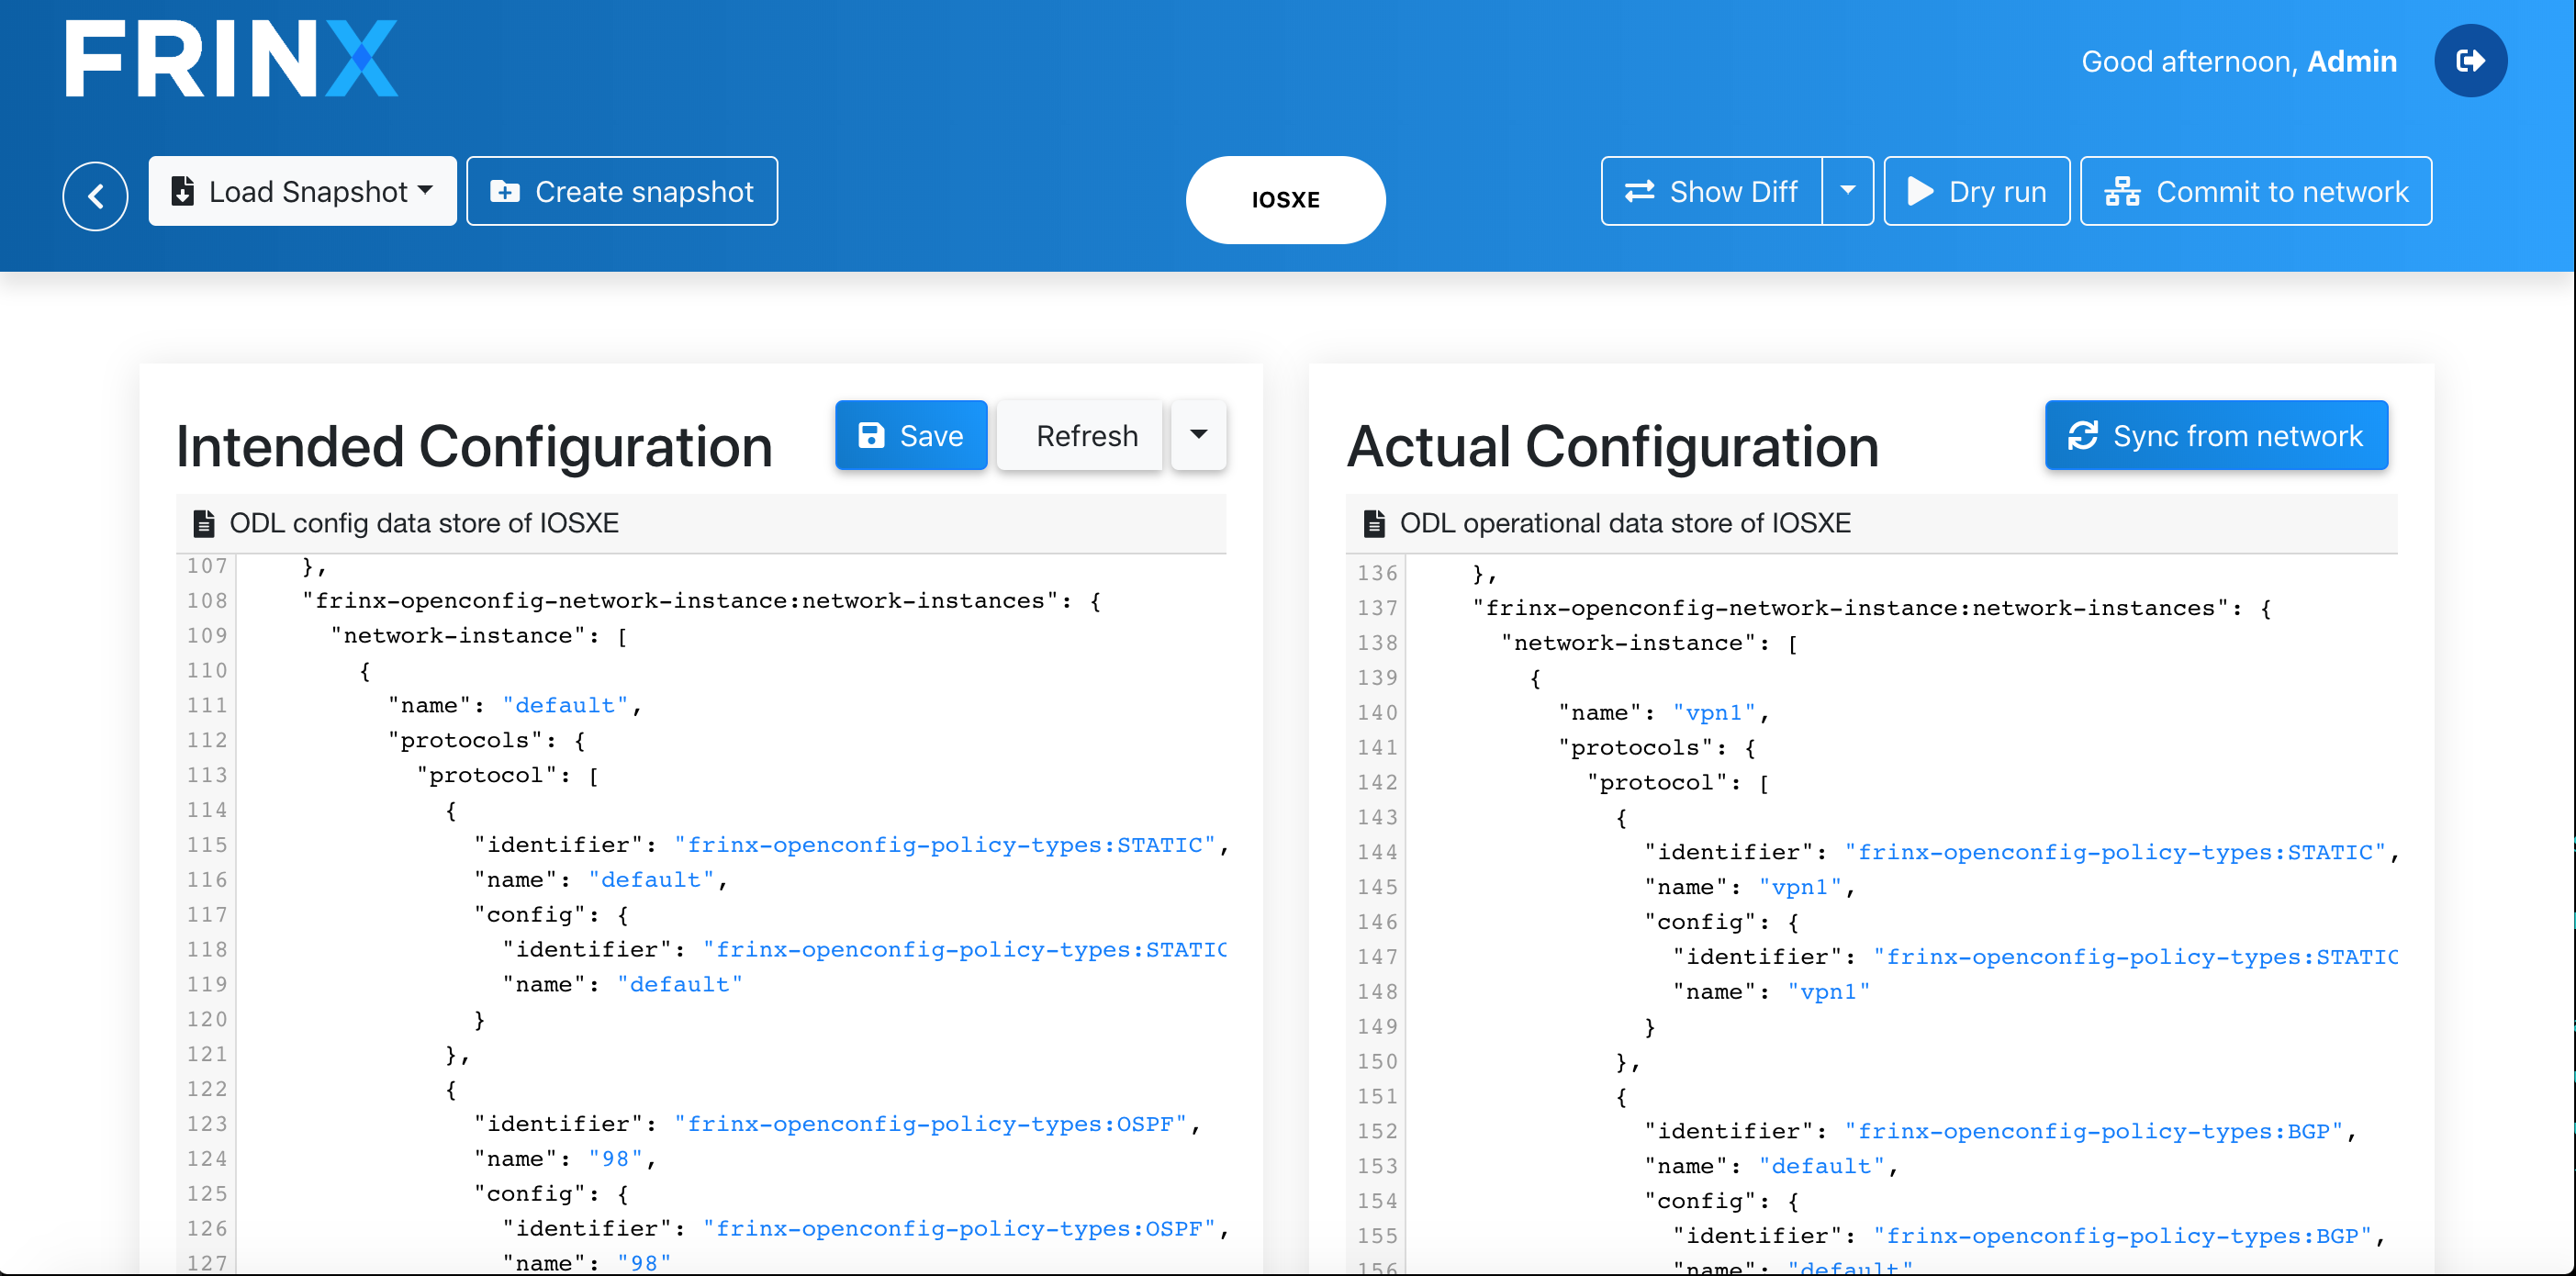The height and width of the screenshot is (1276, 2576).
Task: Open the Load Snapshot dropdown
Action: tap(302, 191)
